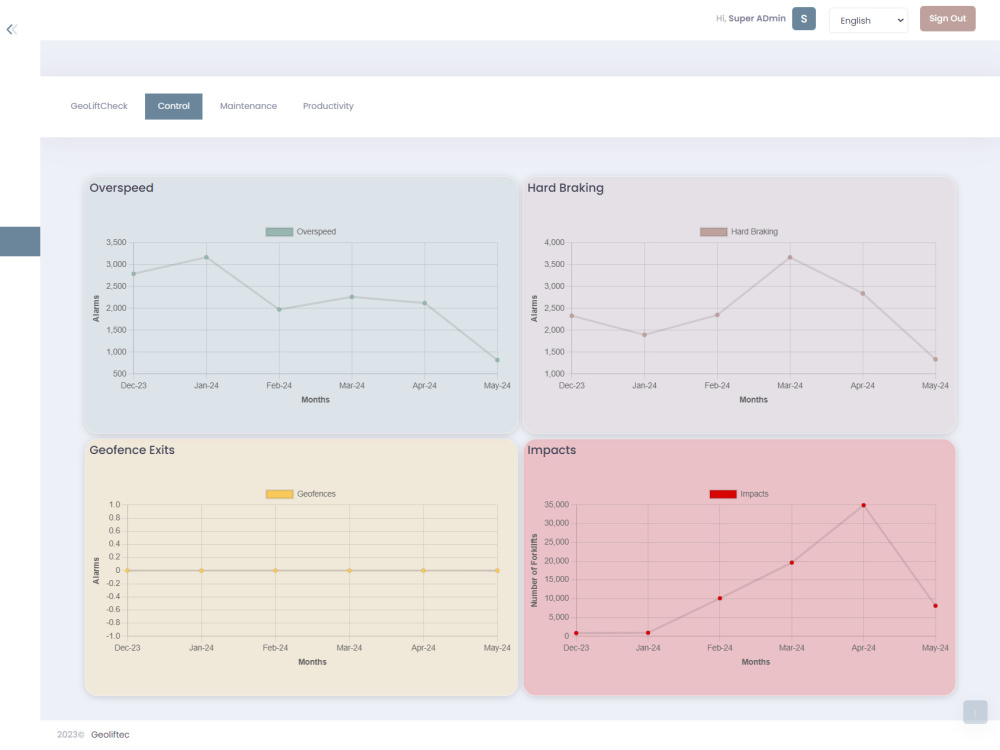Image resolution: width=1000 pixels, height=750 pixels.
Task: Click the Overspeed May-24 data point
Action: pos(497,360)
